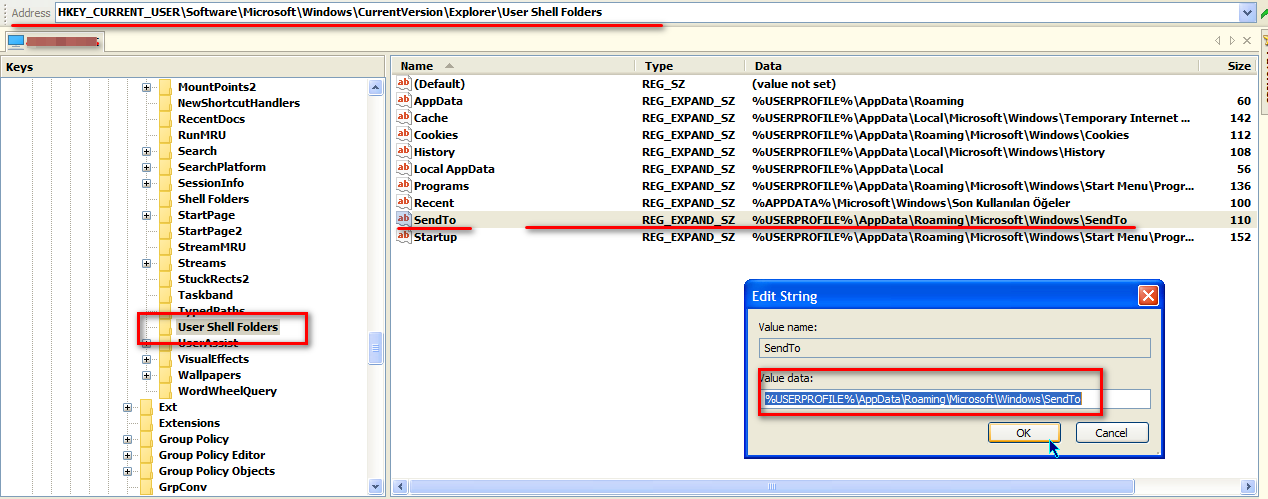Sort by the Size column header

coord(1226,65)
